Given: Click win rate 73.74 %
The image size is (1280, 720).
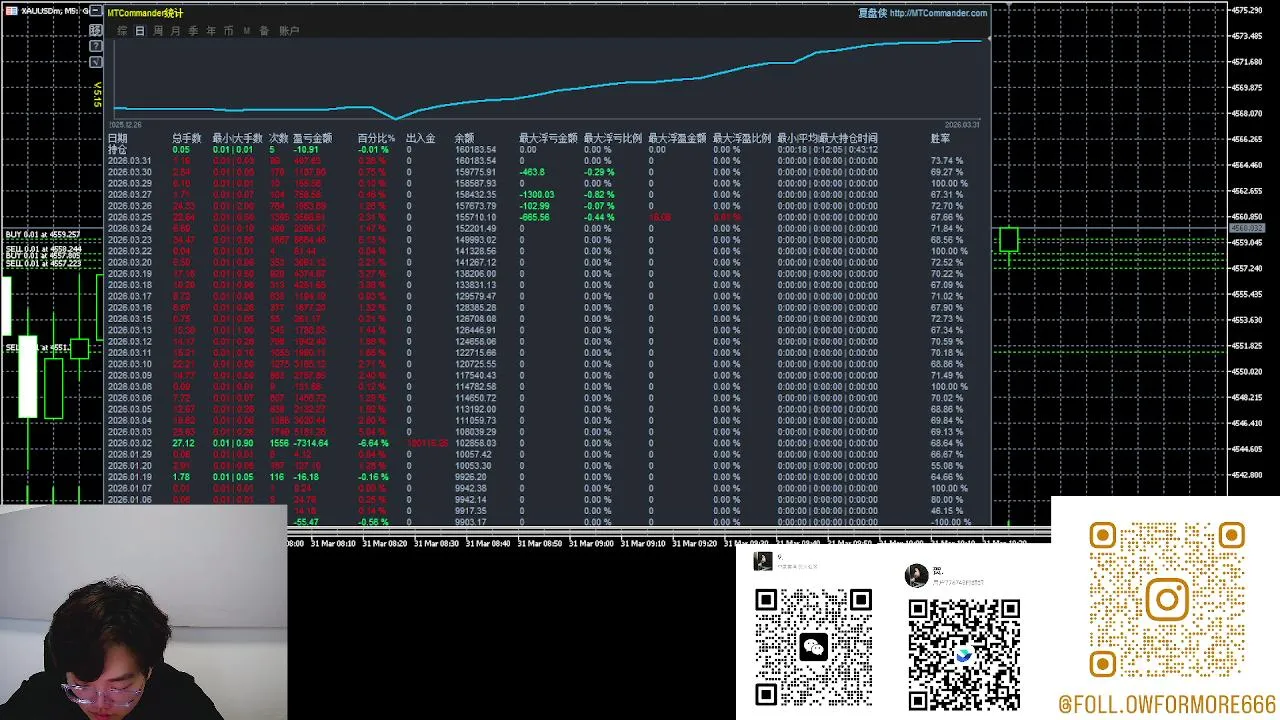Looking at the screenshot, I should point(947,160).
